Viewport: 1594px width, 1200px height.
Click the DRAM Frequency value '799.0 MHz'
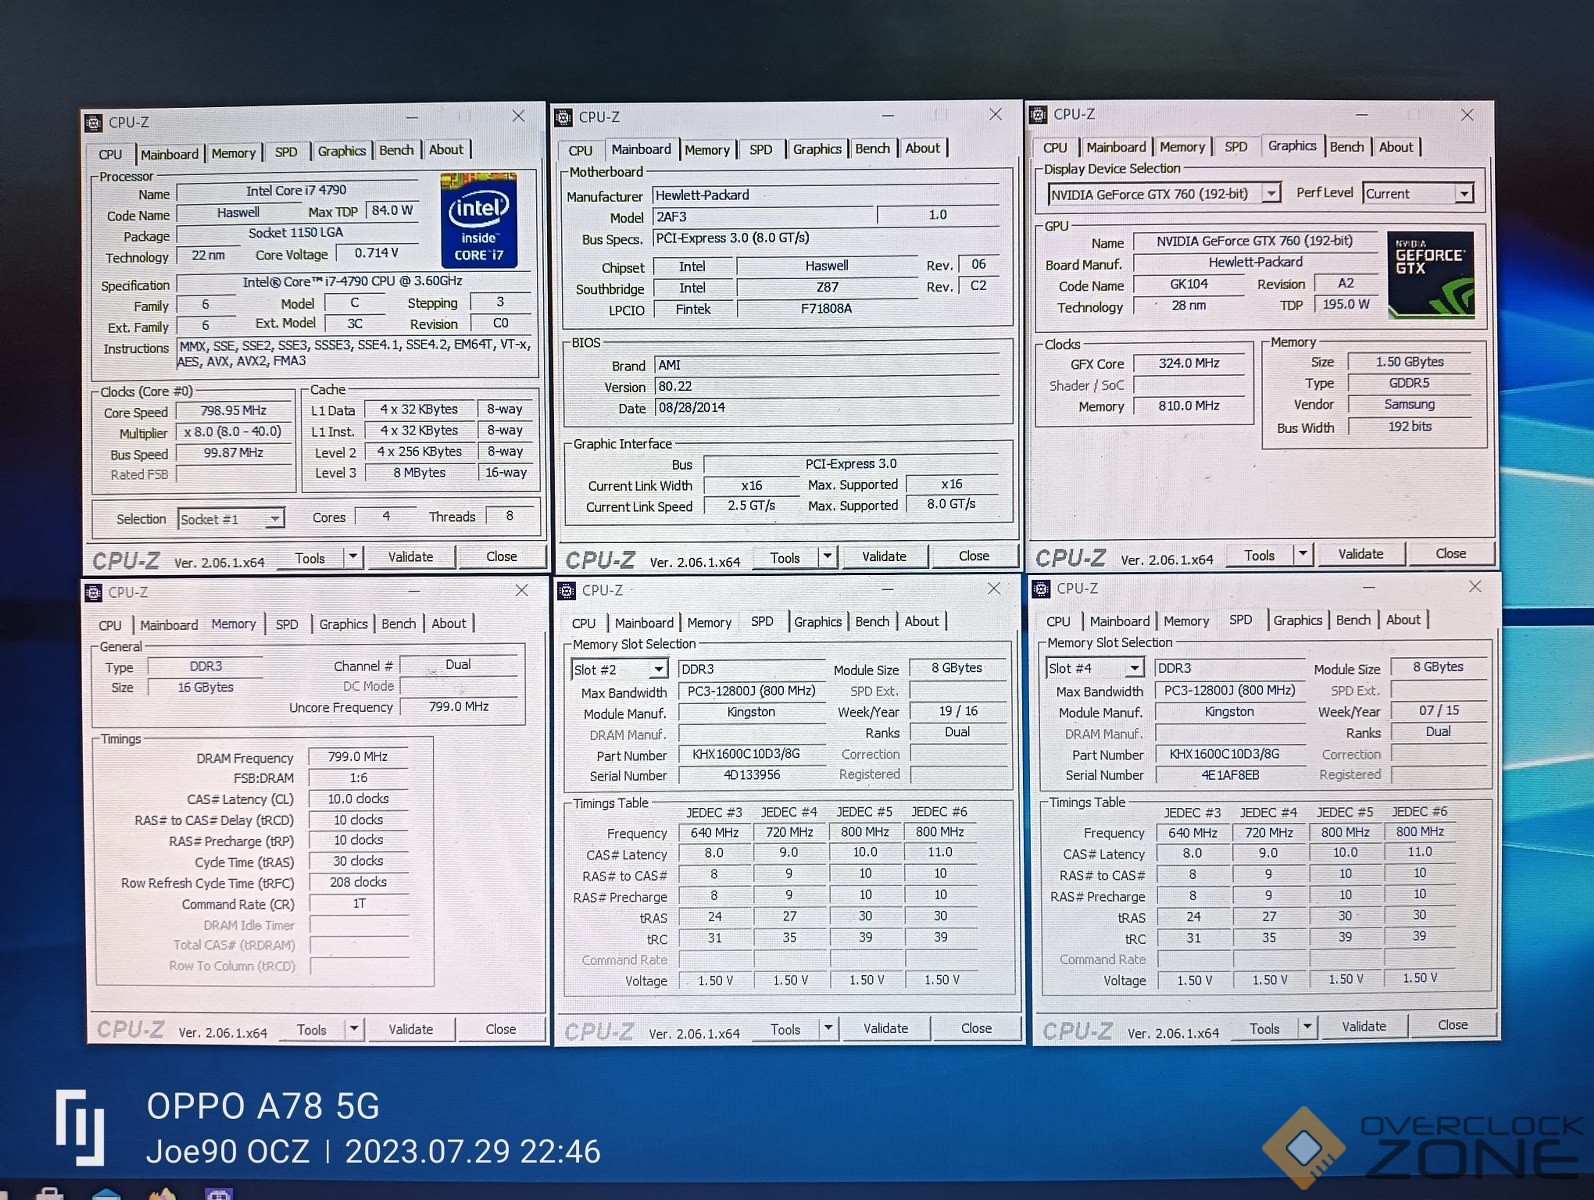pyautogui.click(x=358, y=757)
